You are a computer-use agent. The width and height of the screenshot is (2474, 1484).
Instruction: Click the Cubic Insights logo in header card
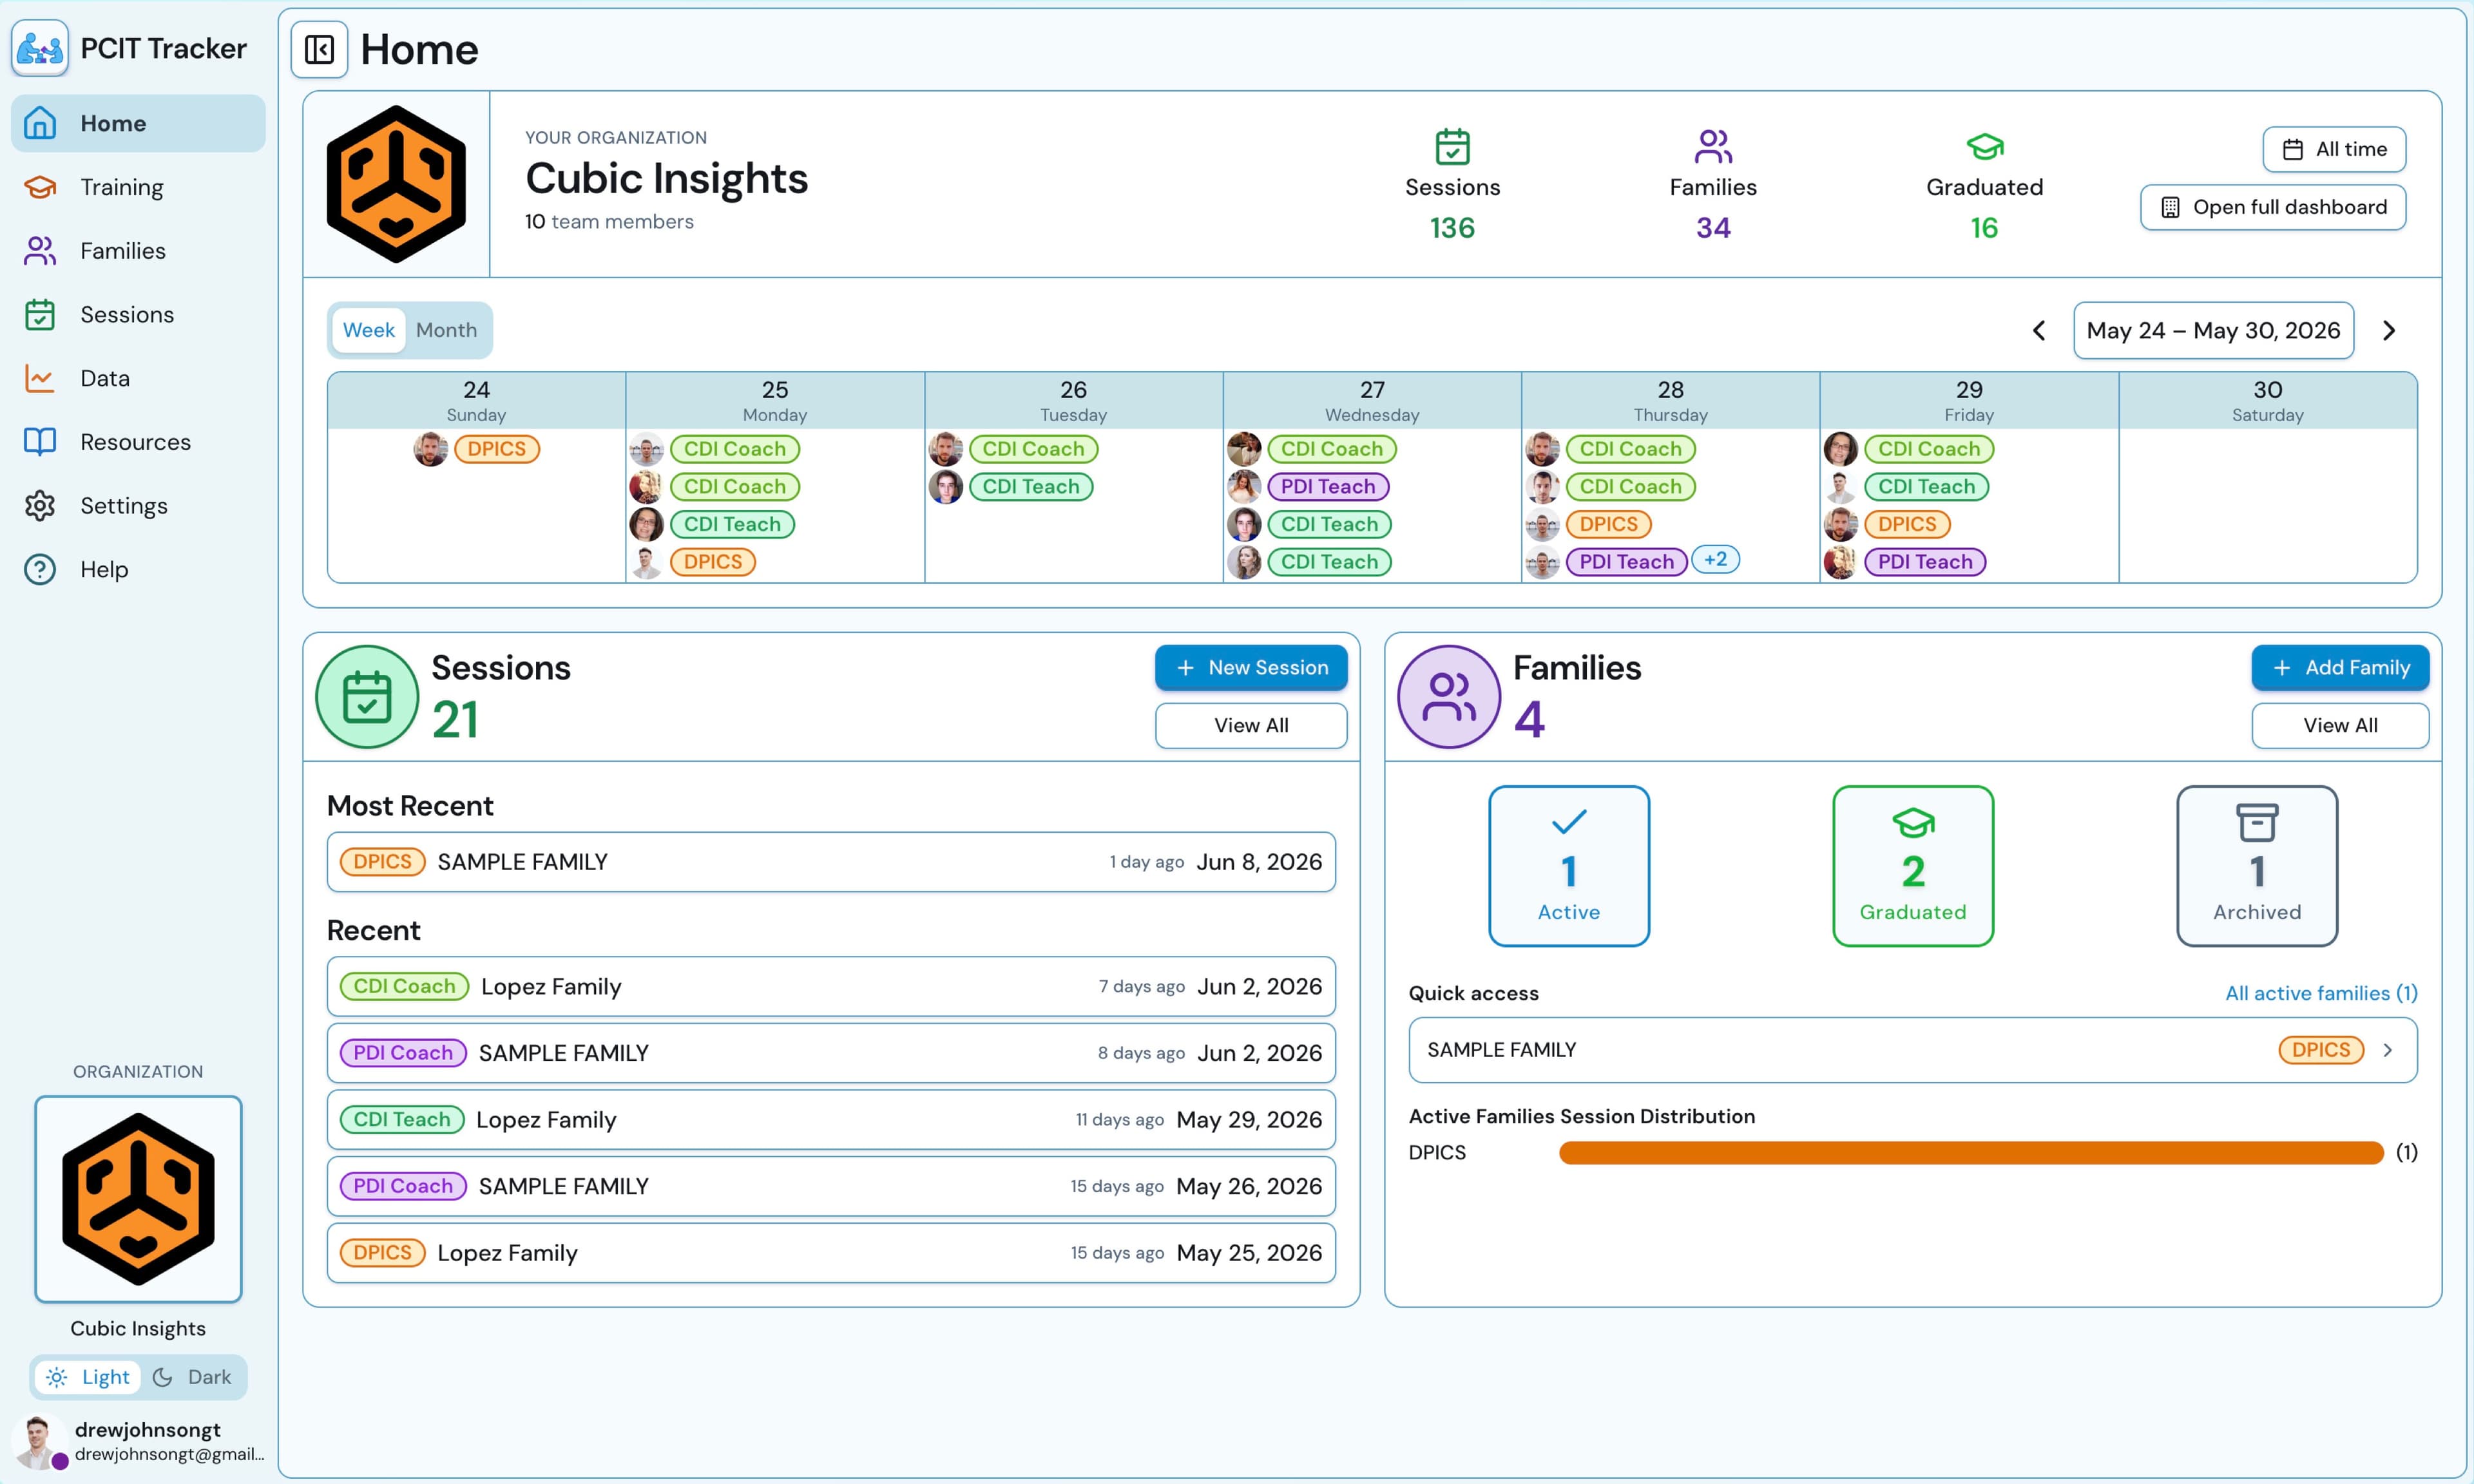tap(396, 184)
